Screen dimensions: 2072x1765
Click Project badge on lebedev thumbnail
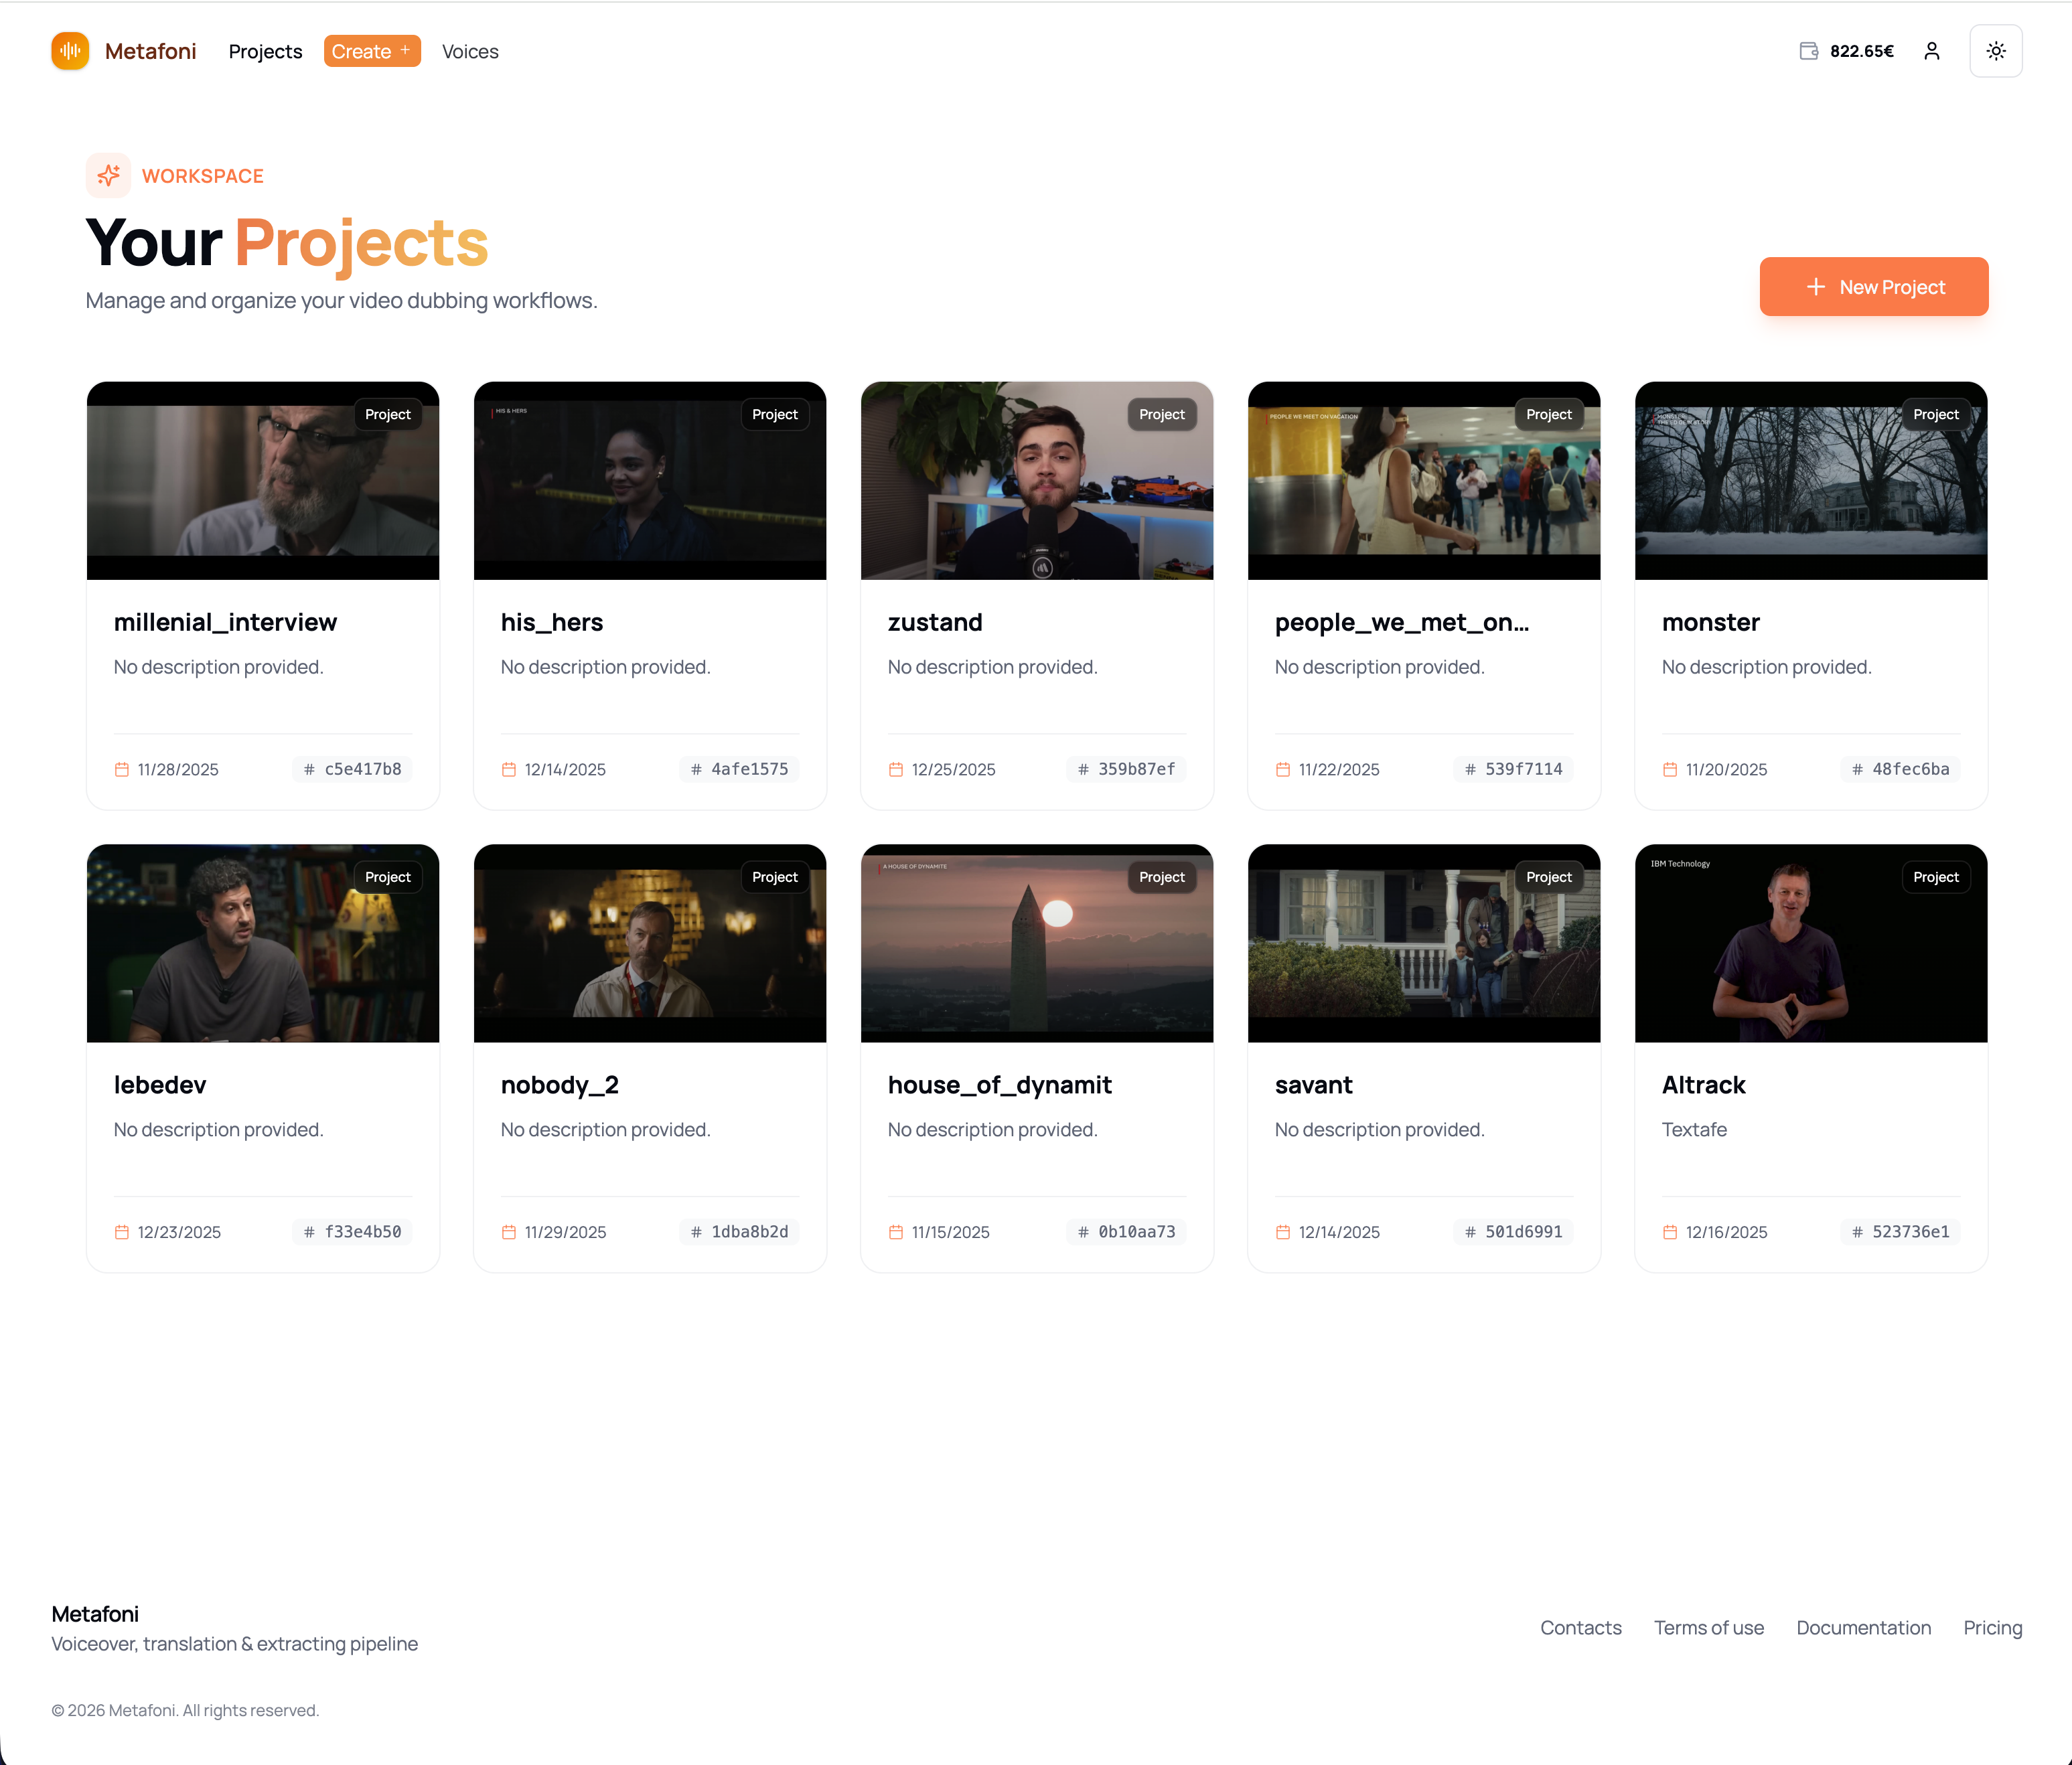[387, 877]
